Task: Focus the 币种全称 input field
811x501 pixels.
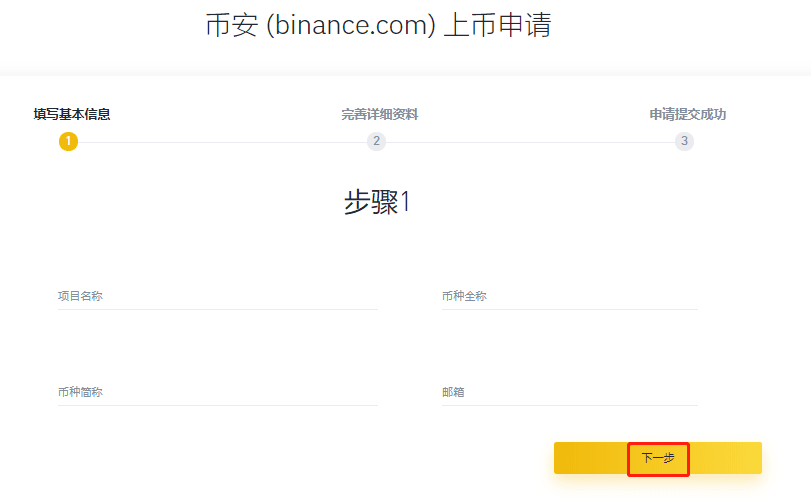Action: 570,296
